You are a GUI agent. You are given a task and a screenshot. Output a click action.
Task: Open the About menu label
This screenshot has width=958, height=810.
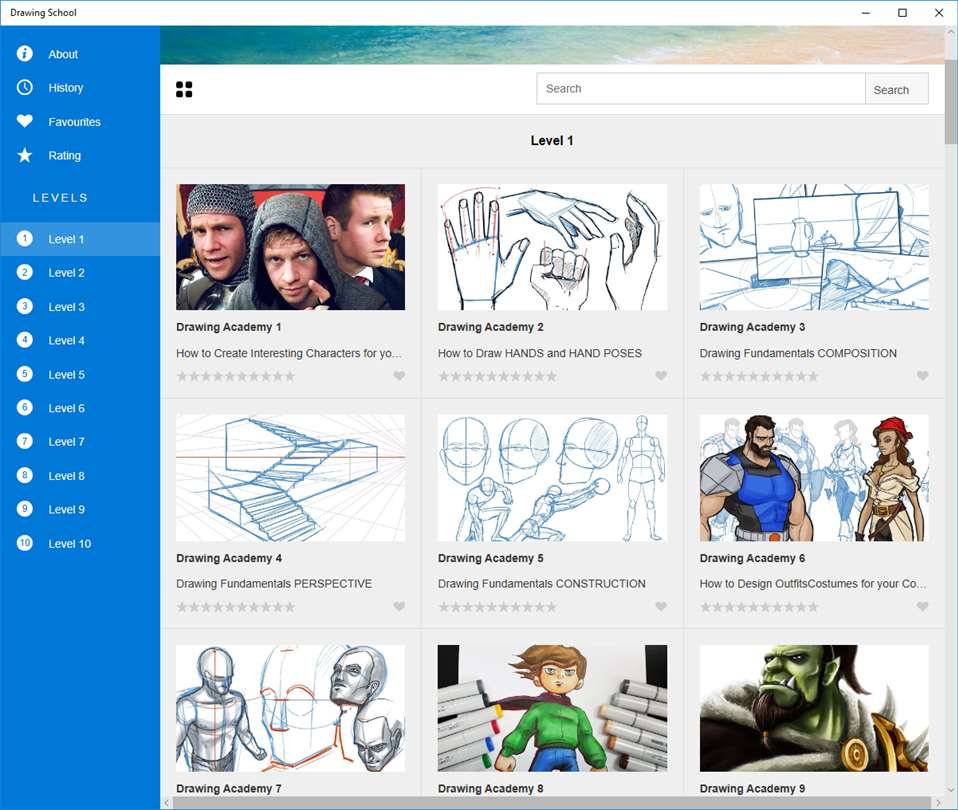coord(63,54)
